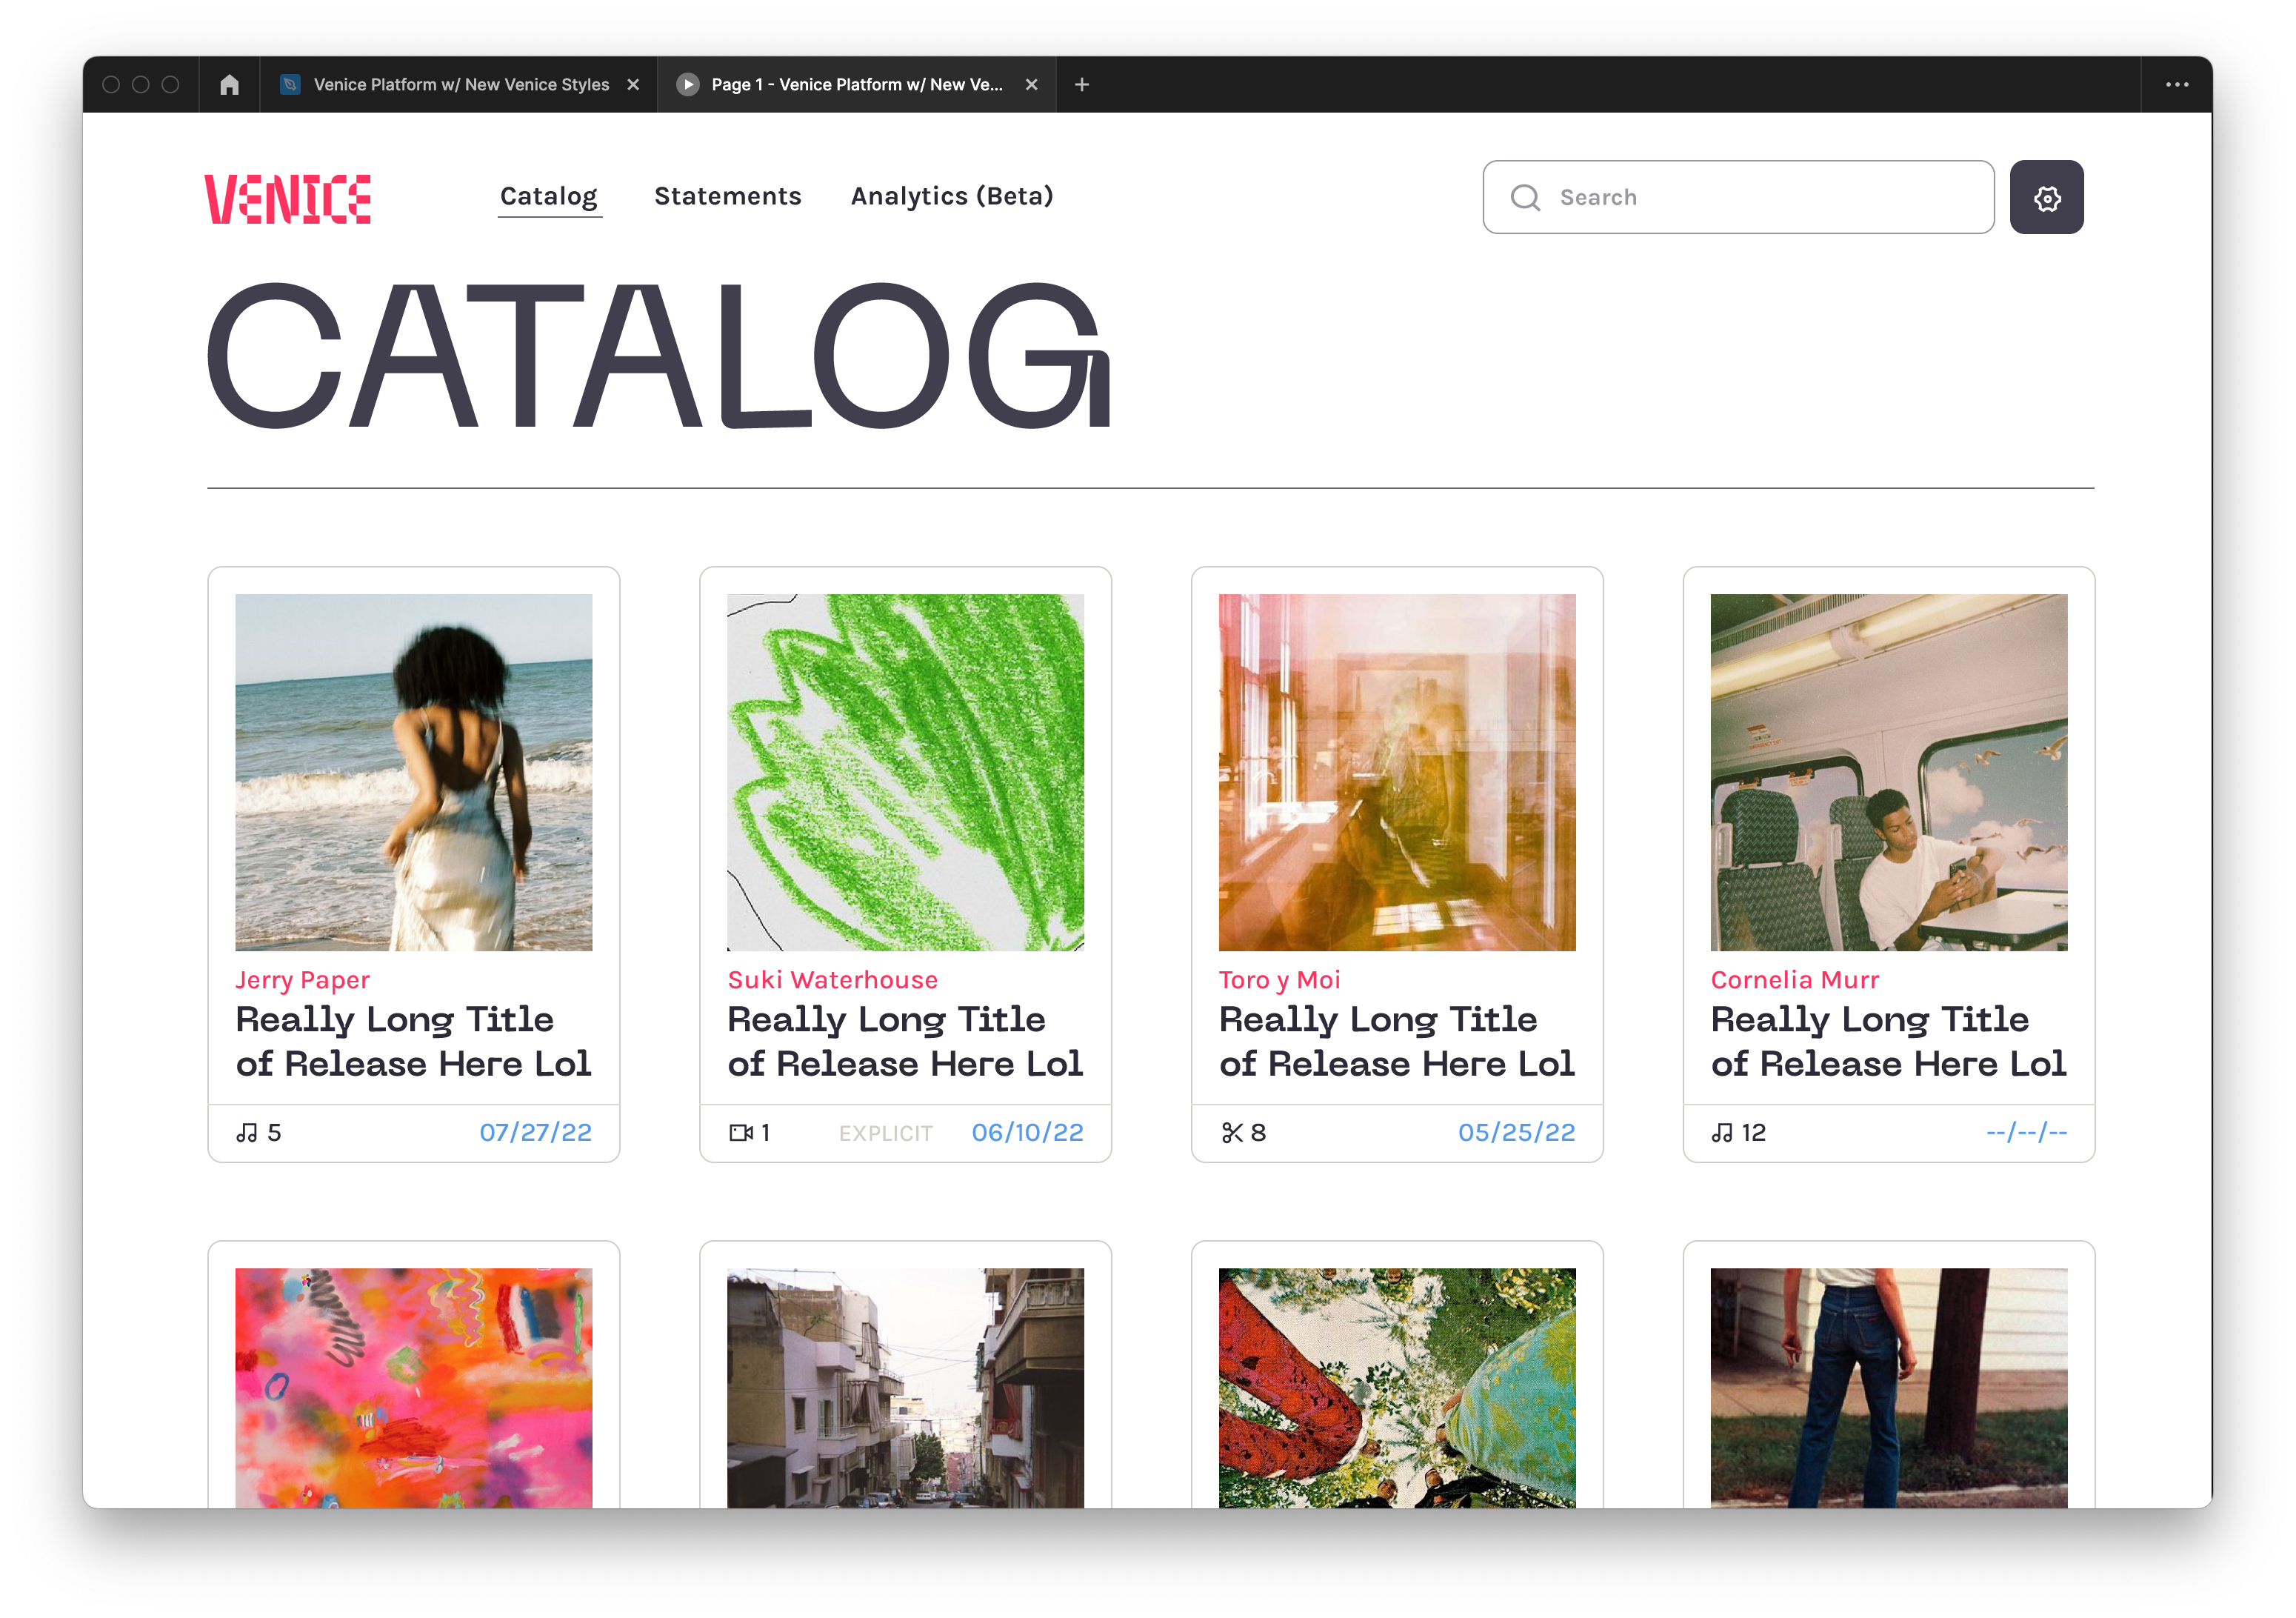This screenshot has height=1618, width=2296.
Task: Click the CATALOG page heading
Action: [658, 356]
